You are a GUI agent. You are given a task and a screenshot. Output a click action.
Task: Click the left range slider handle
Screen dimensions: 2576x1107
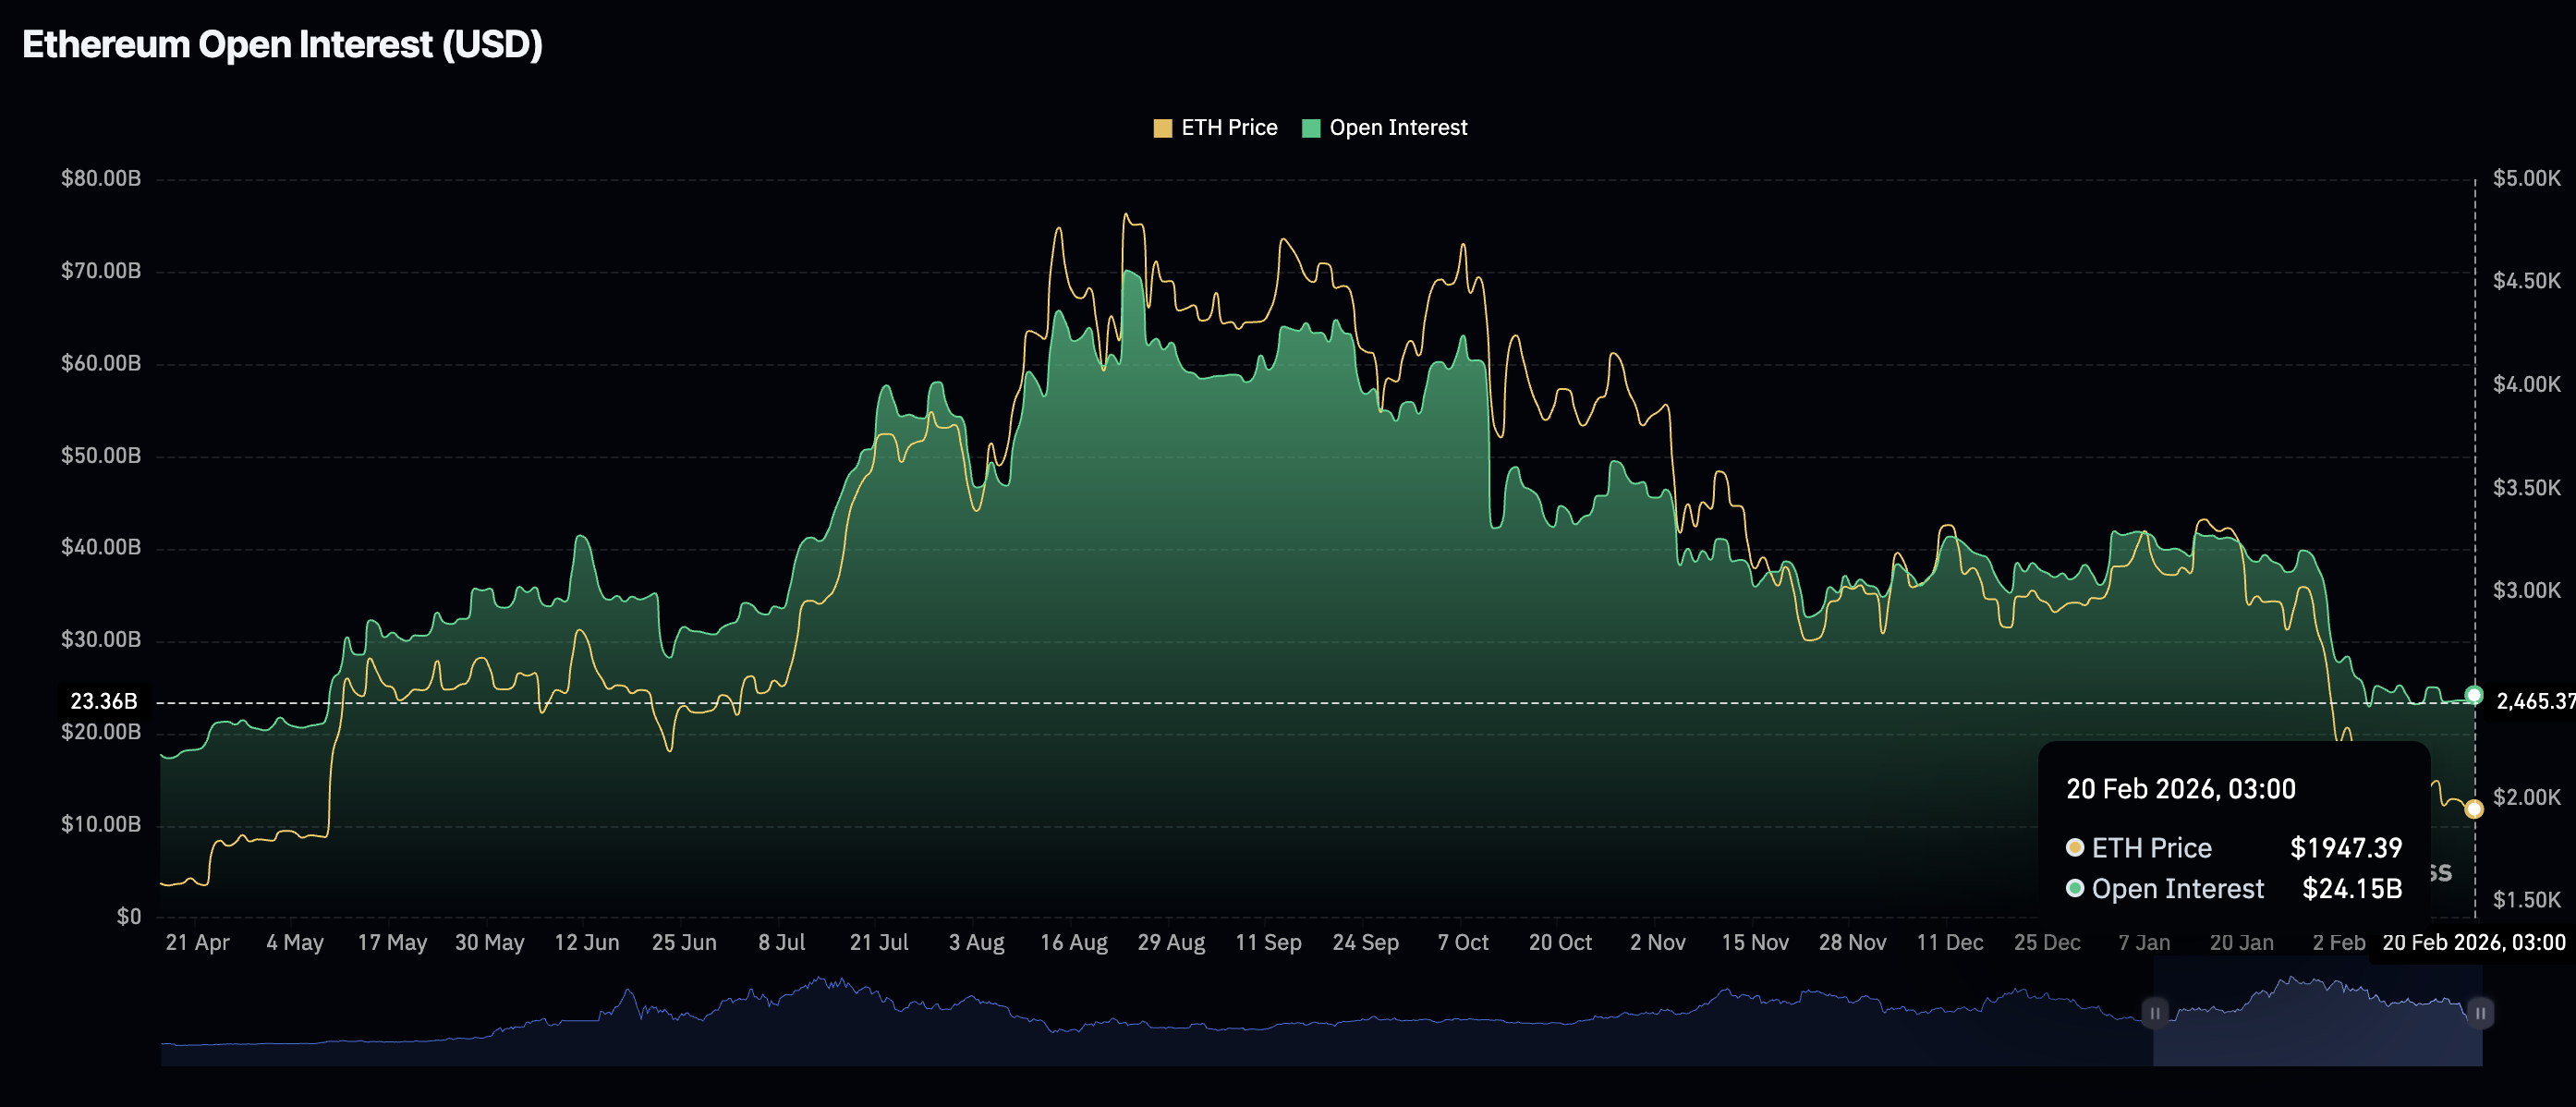coord(2154,1013)
